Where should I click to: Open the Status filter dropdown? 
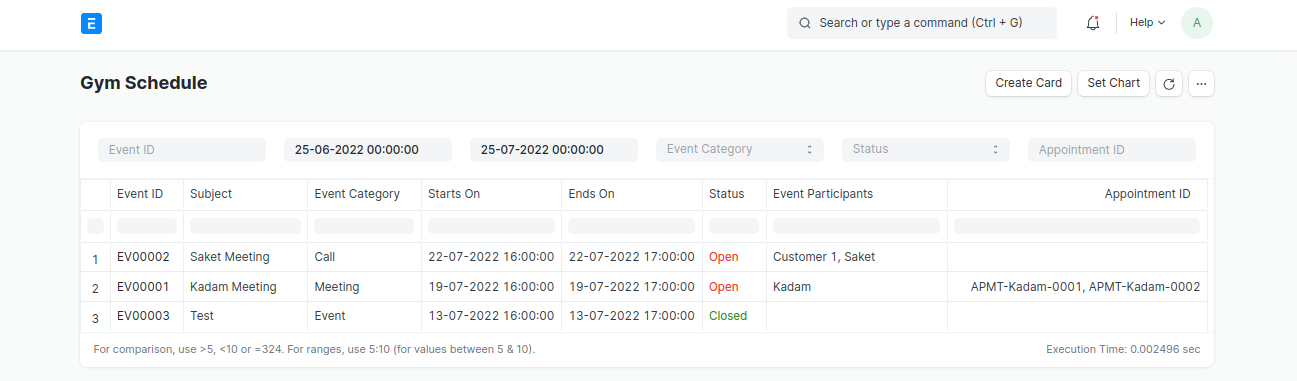click(926, 150)
